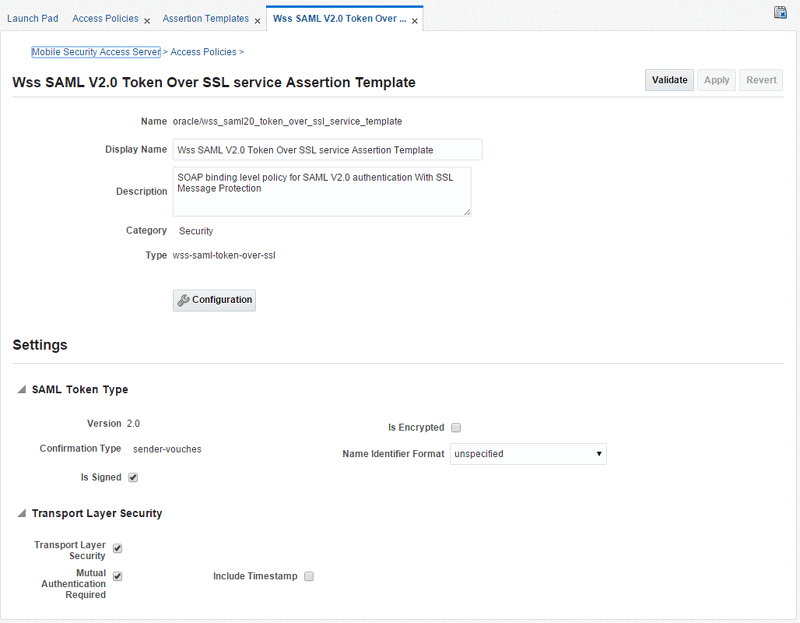
Task: Open the Access Policies breadcrumb link
Action: pyautogui.click(x=203, y=52)
